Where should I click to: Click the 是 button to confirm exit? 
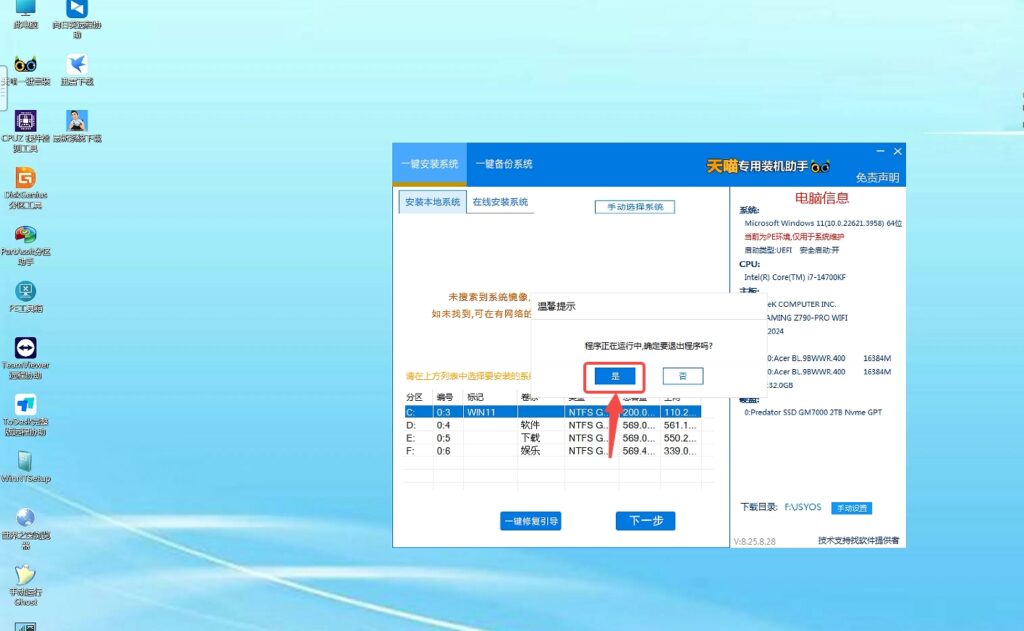615,376
